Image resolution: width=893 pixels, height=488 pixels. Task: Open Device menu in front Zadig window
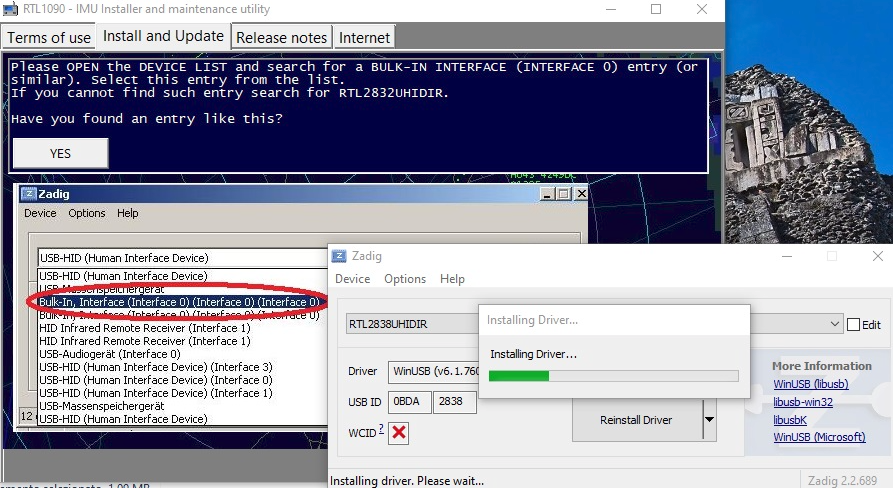click(353, 279)
